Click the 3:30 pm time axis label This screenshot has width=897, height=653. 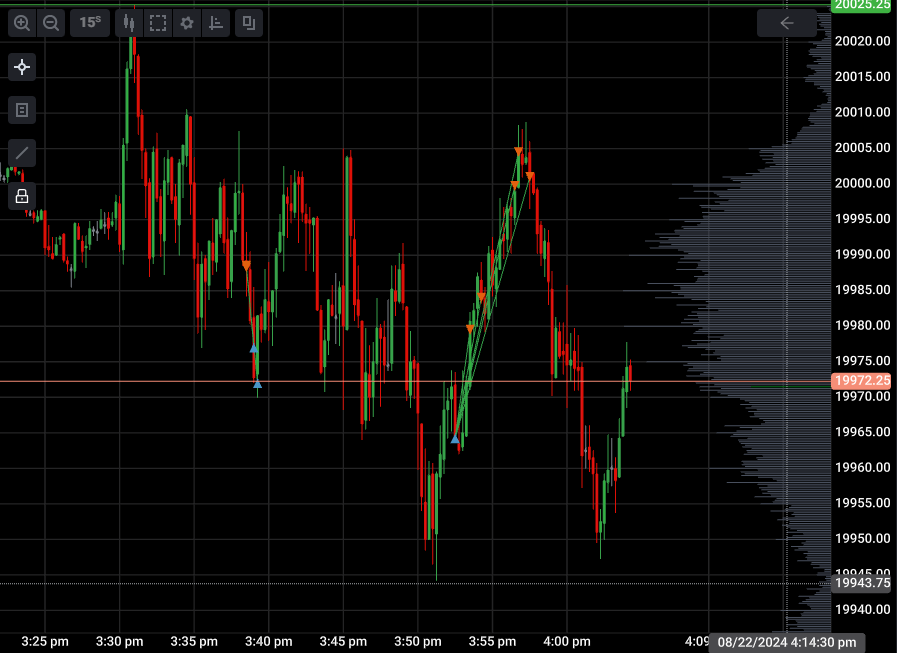[x=120, y=642]
